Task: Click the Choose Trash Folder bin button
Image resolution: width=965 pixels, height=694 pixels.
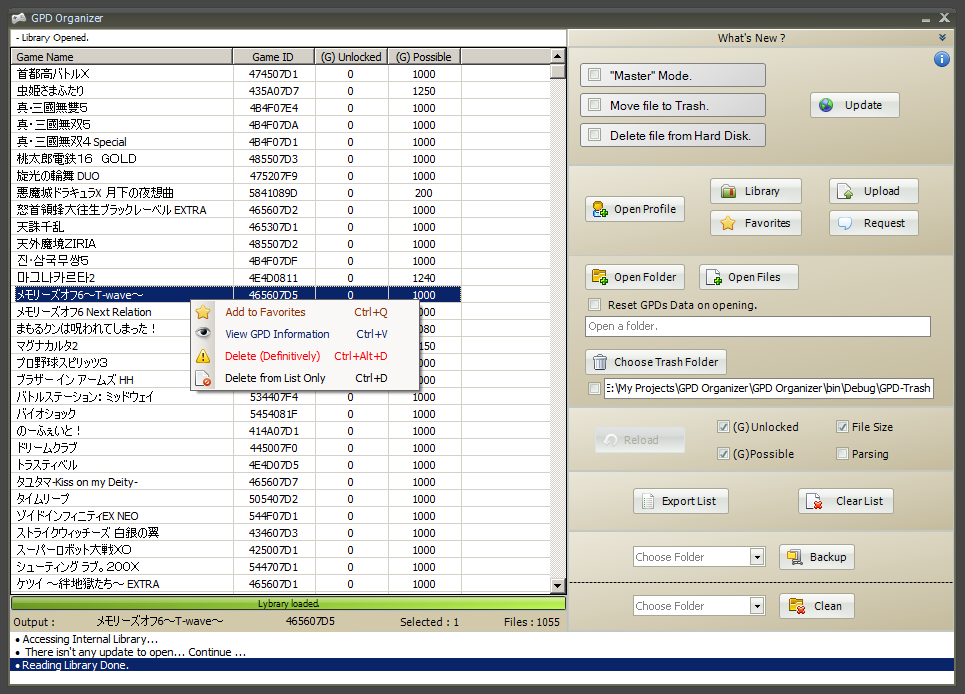Action: click(x=655, y=362)
